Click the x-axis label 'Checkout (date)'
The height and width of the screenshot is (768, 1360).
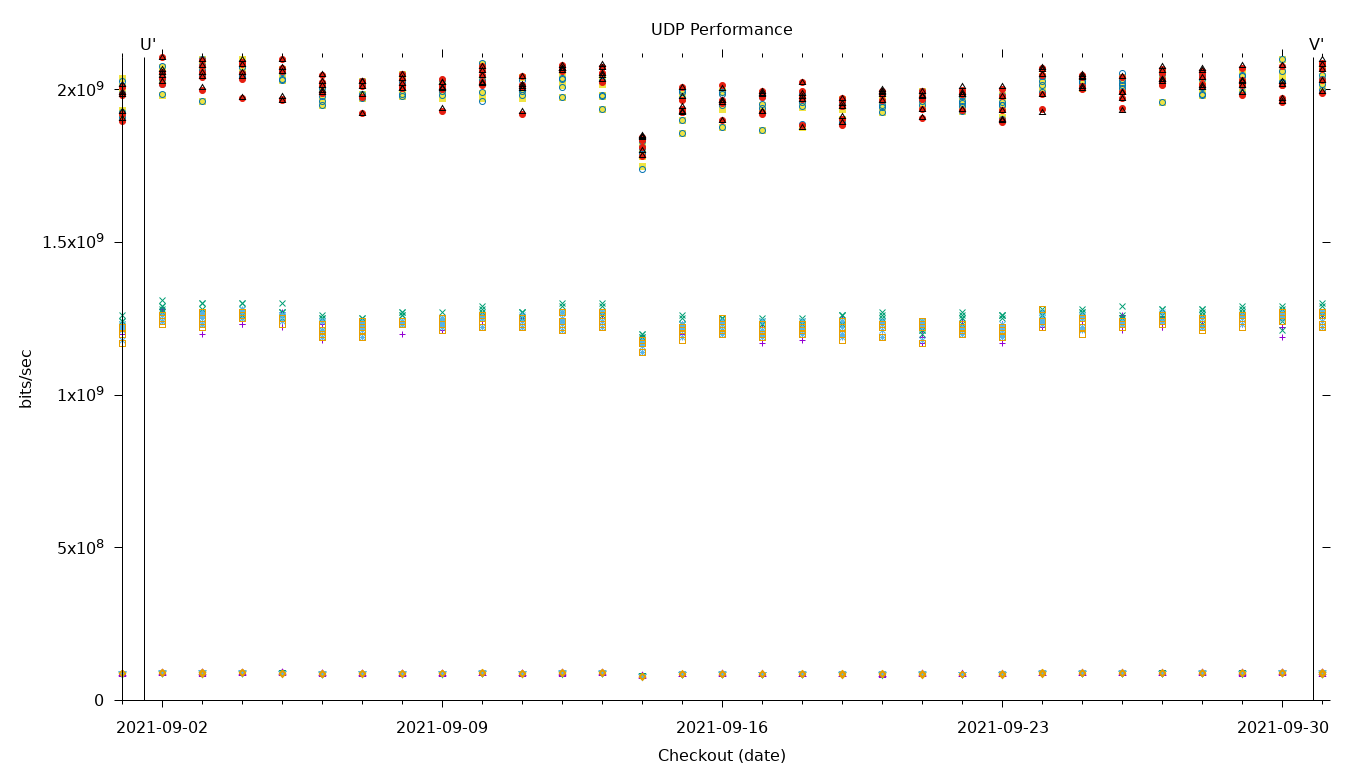point(722,756)
